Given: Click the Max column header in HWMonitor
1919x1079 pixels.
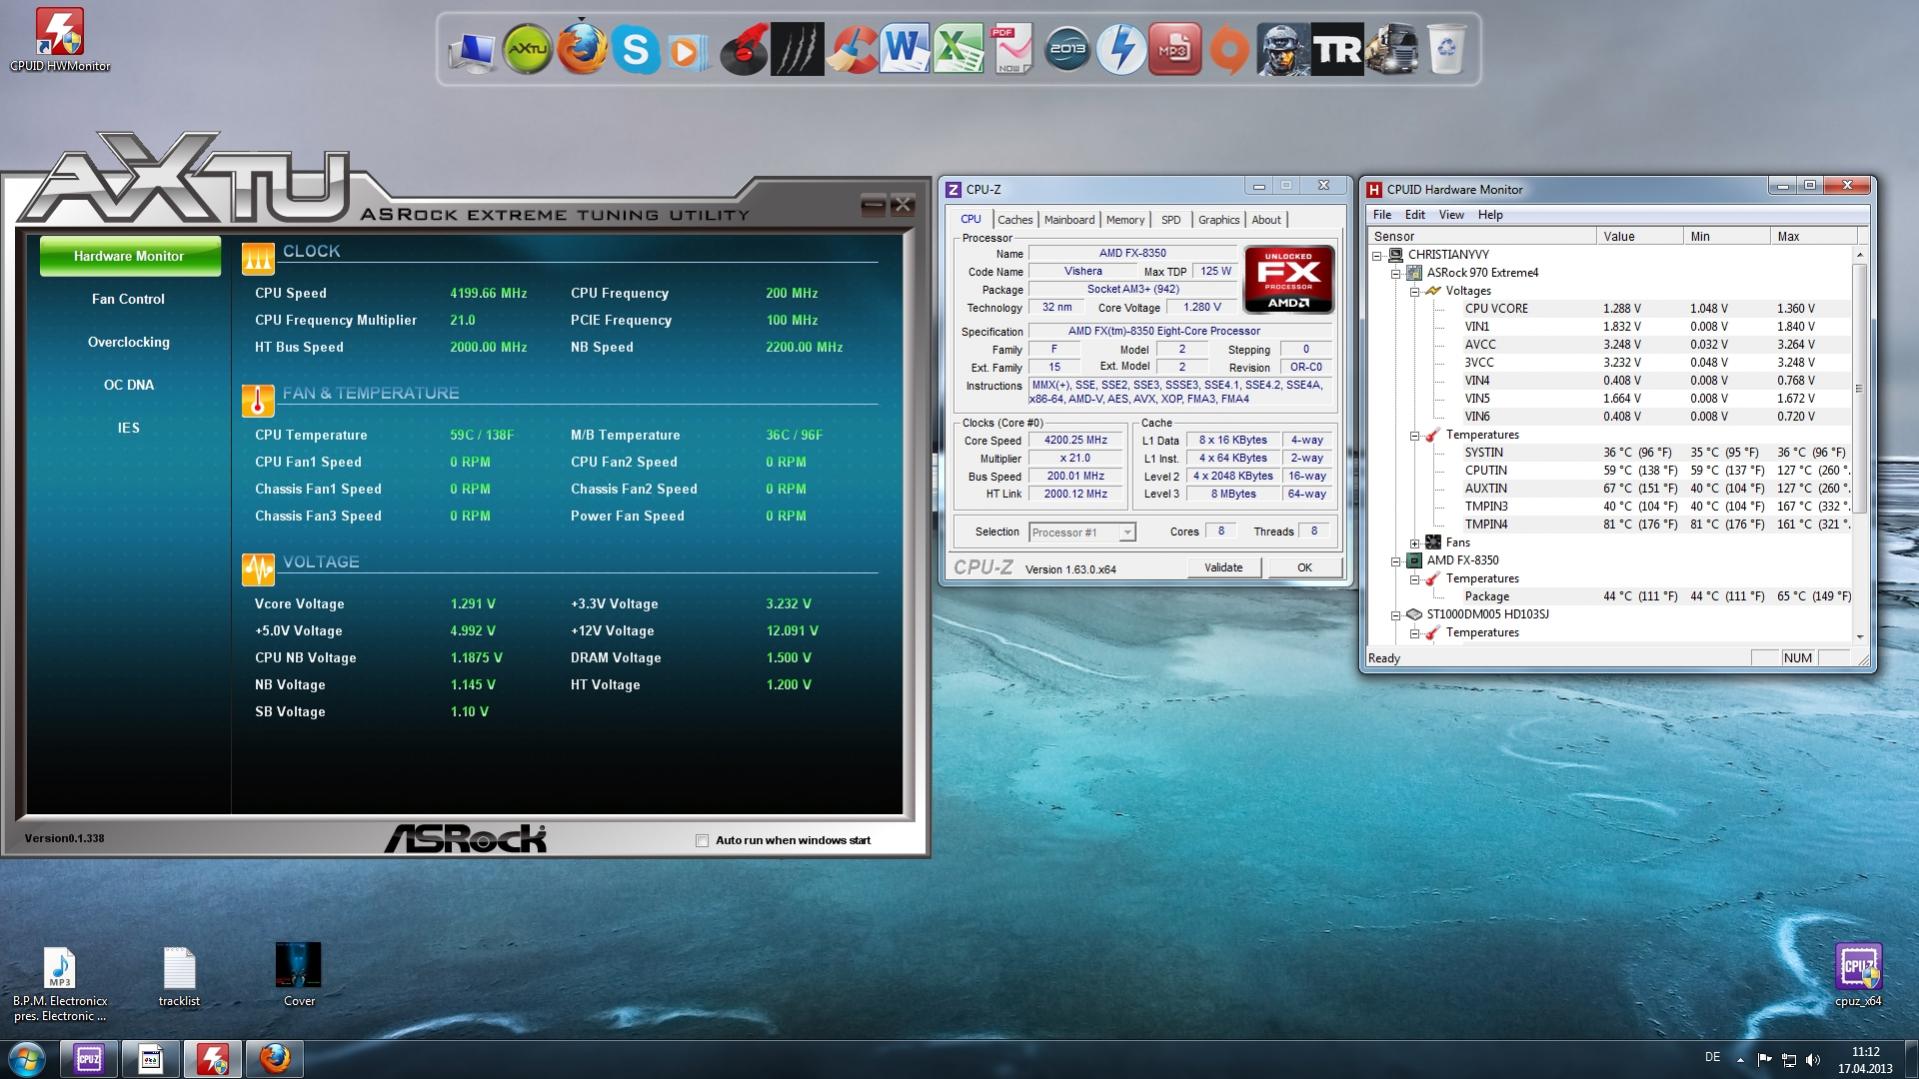Looking at the screenshot, I should click(x=1813, y=237).
